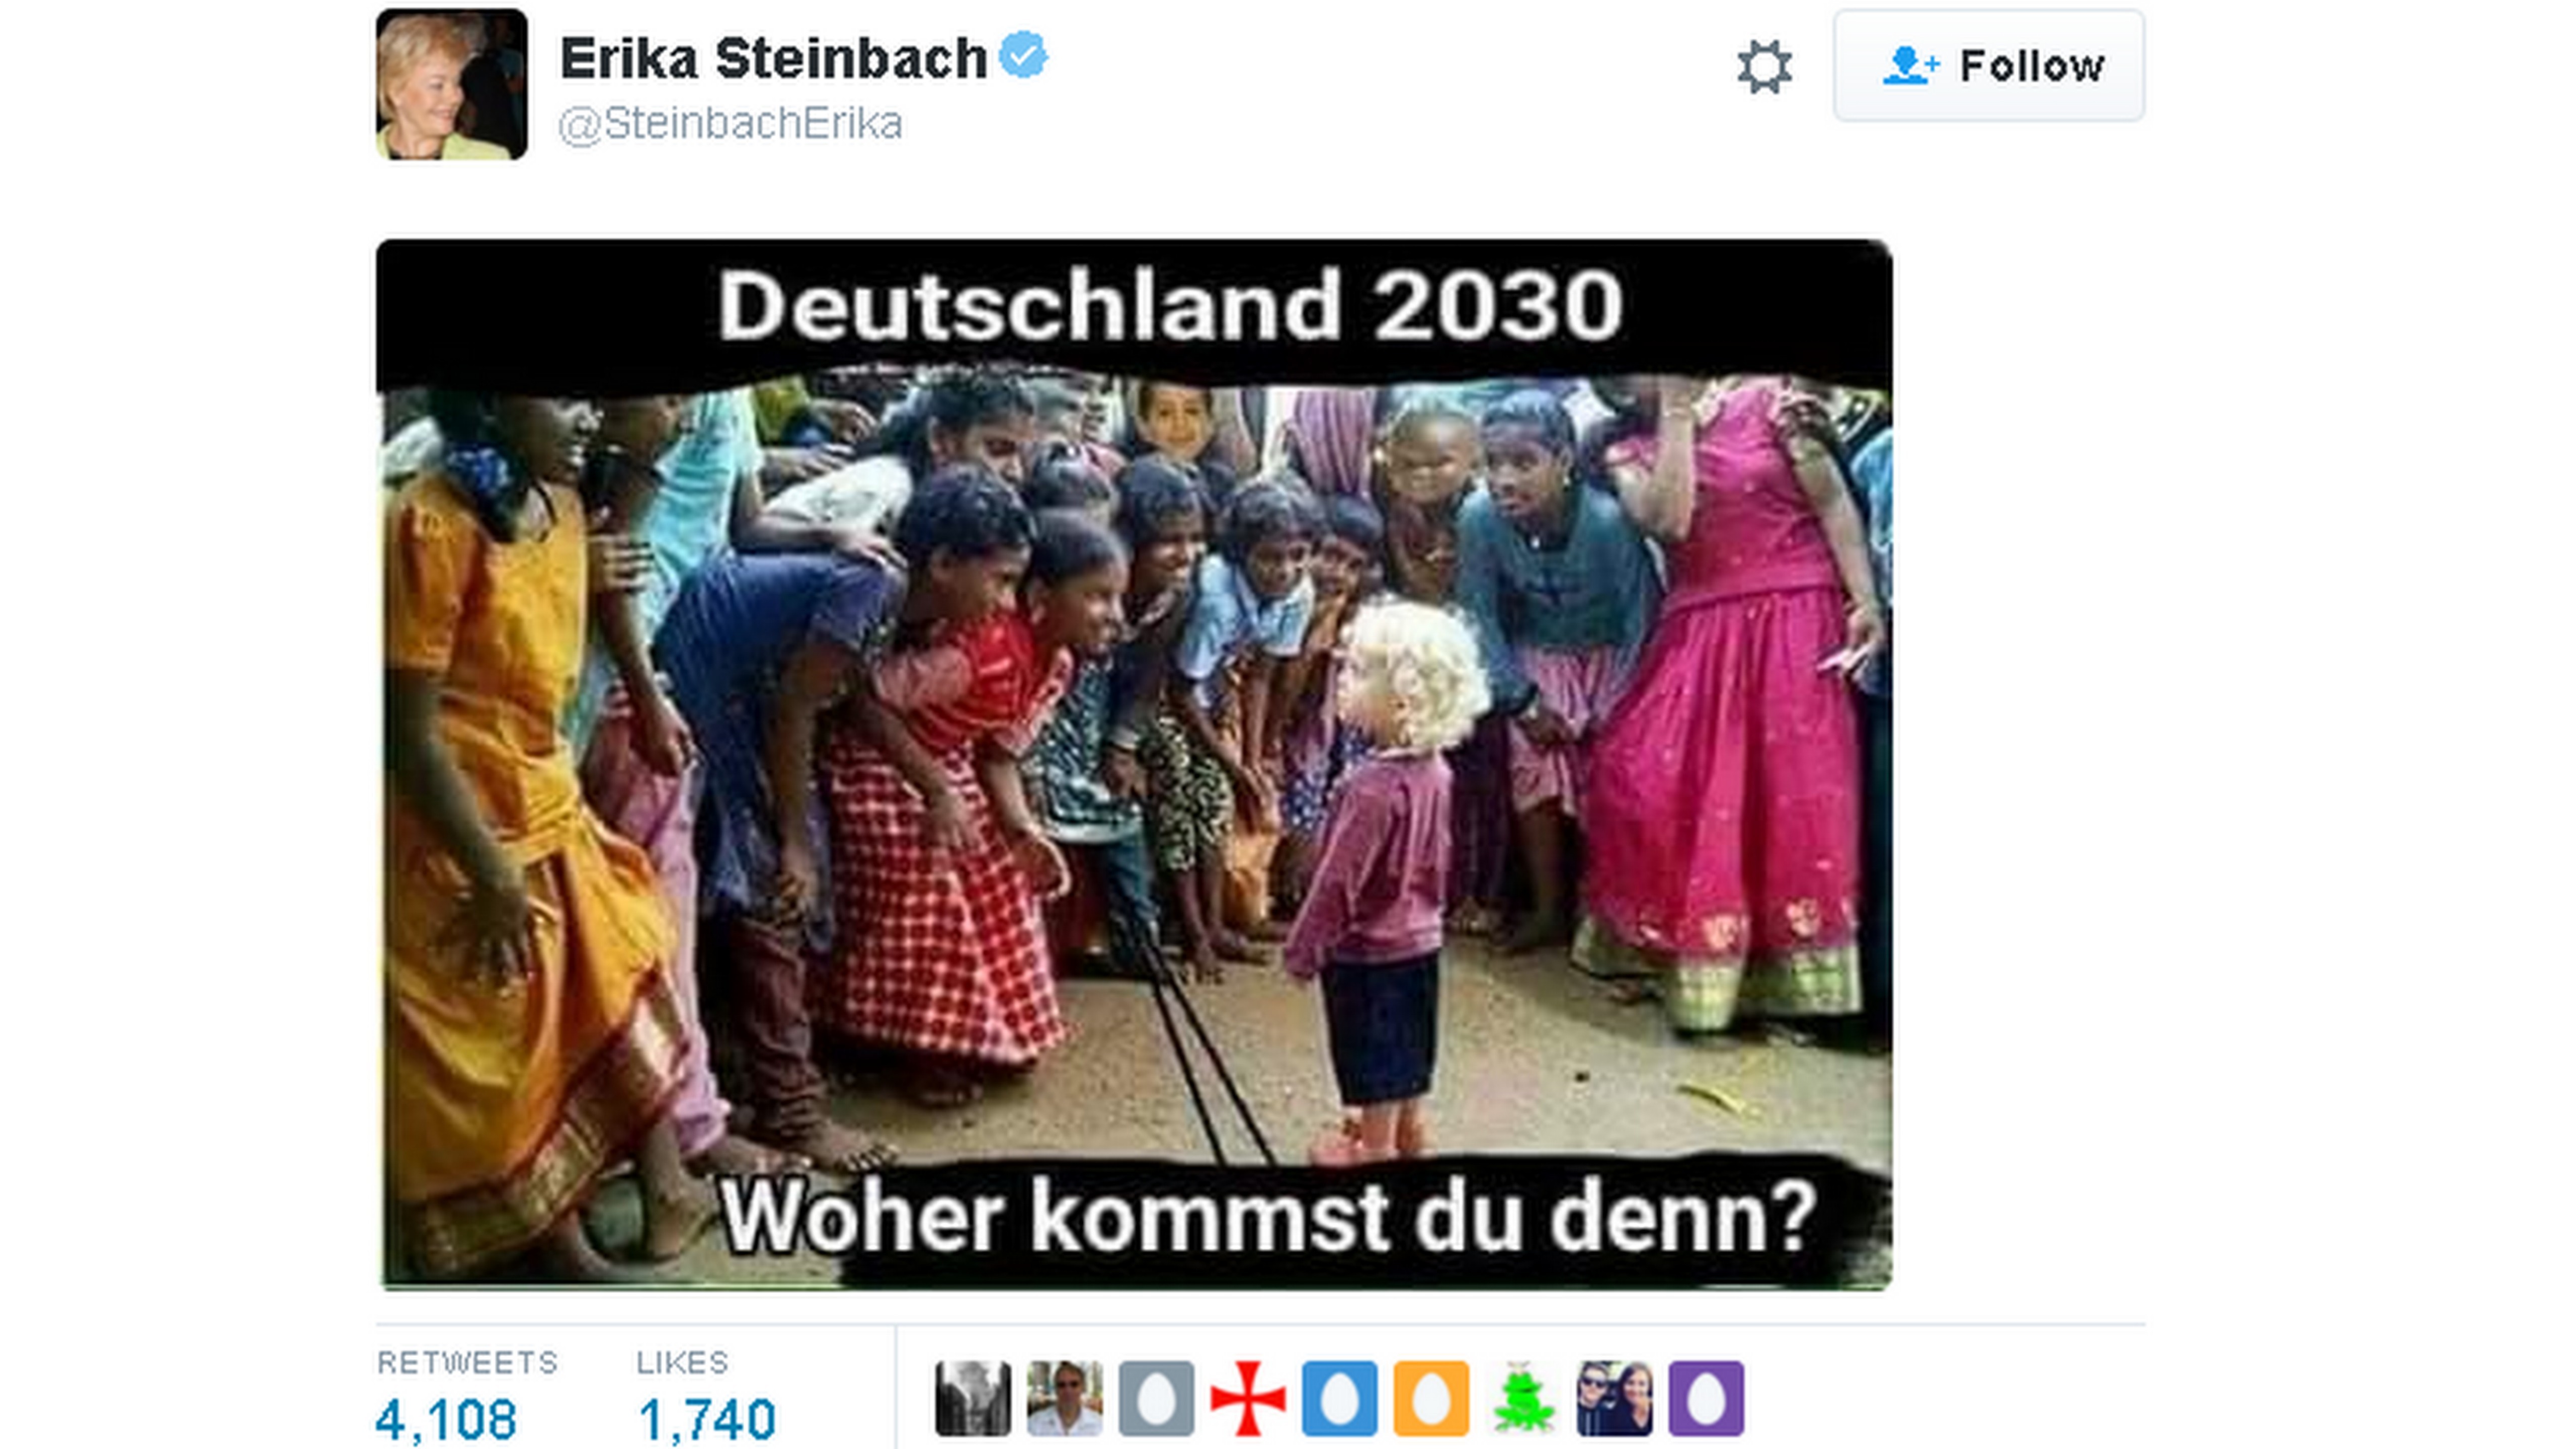Follow Erika Steinbach
Screen dimensions: 2576x1449
1988,66
